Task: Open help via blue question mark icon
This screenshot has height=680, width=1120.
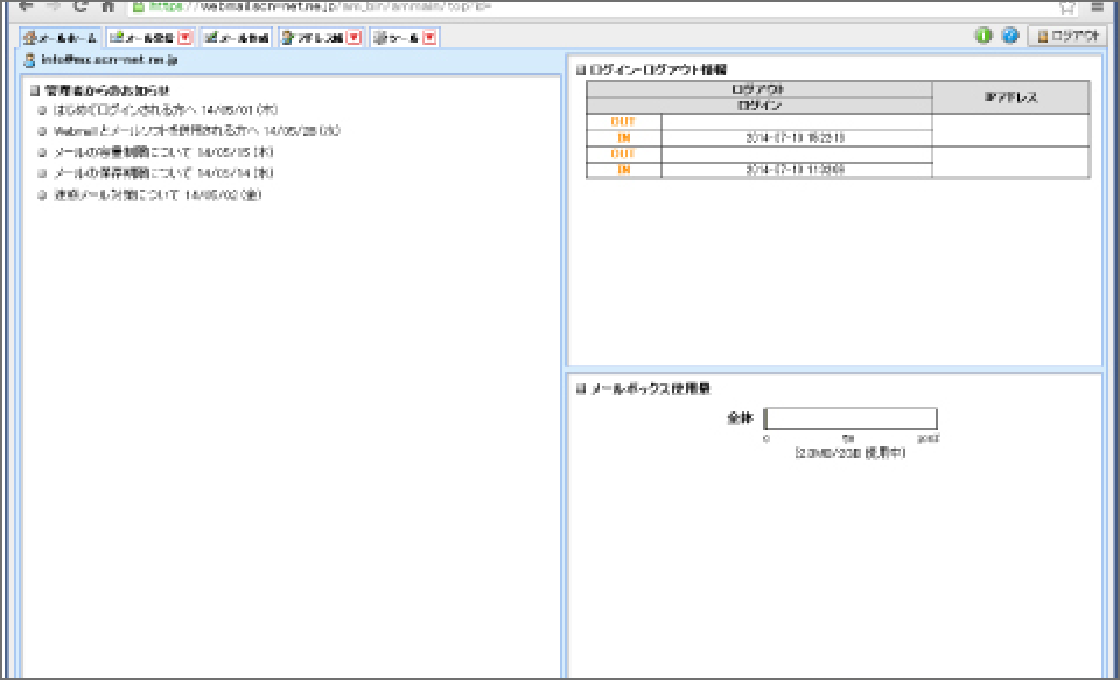Action: pos(1009,36)
